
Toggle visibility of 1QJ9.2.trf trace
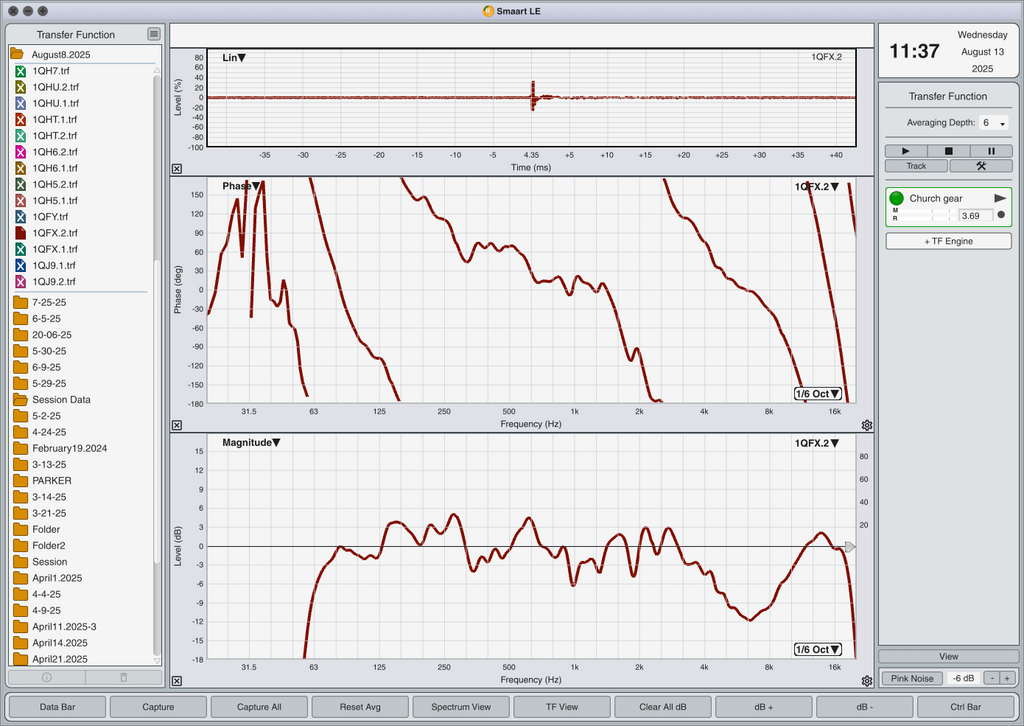pos(20,281)
